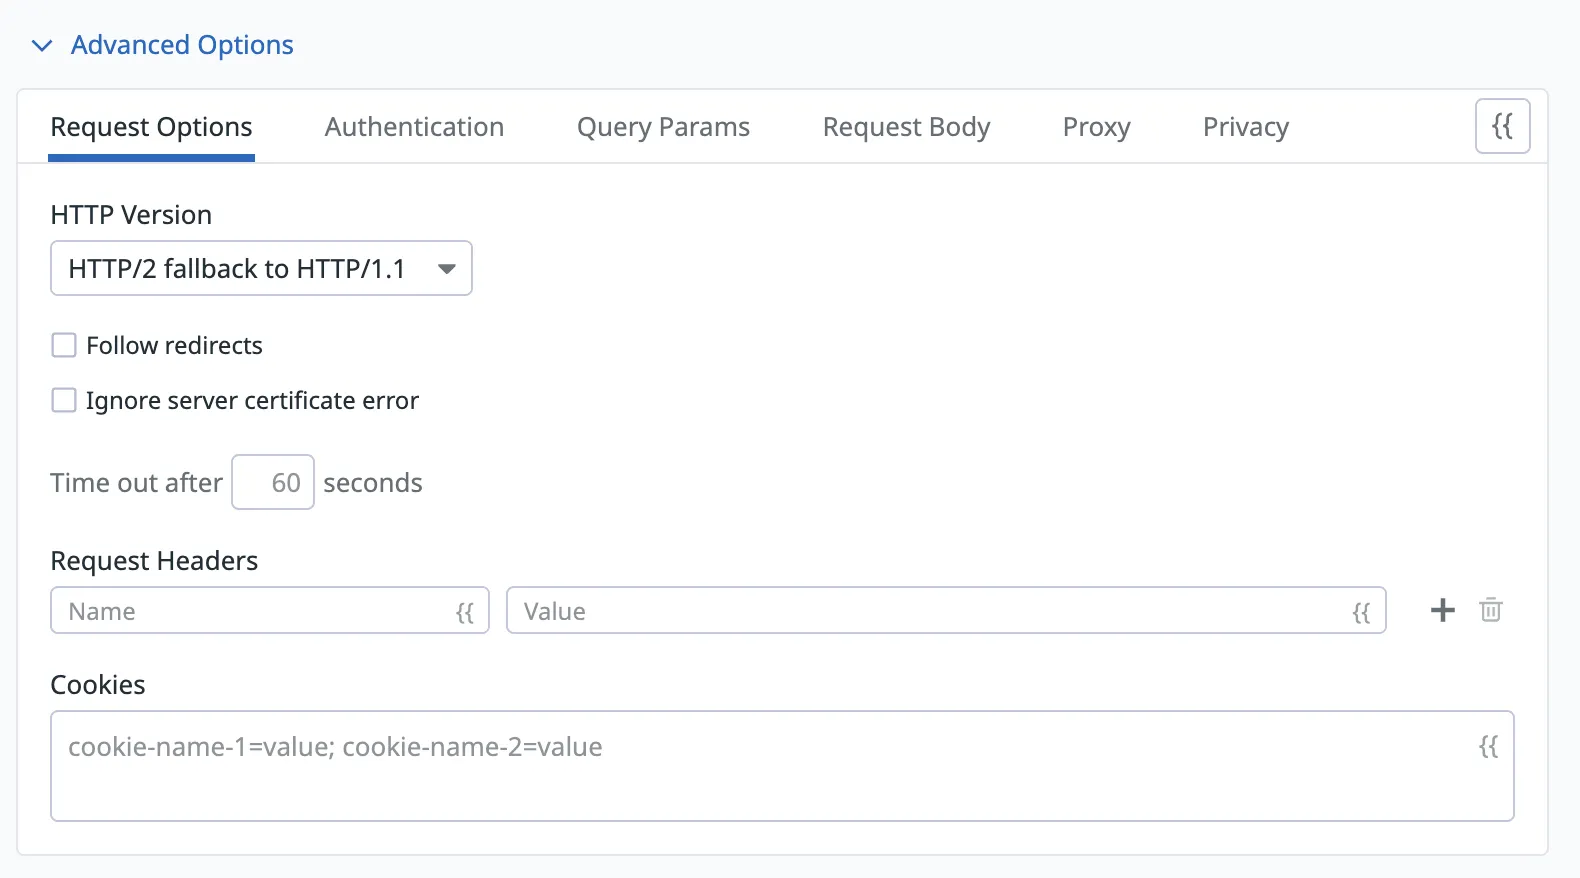
Task: Go to the Request Body tab
Action: pos(906,127)
